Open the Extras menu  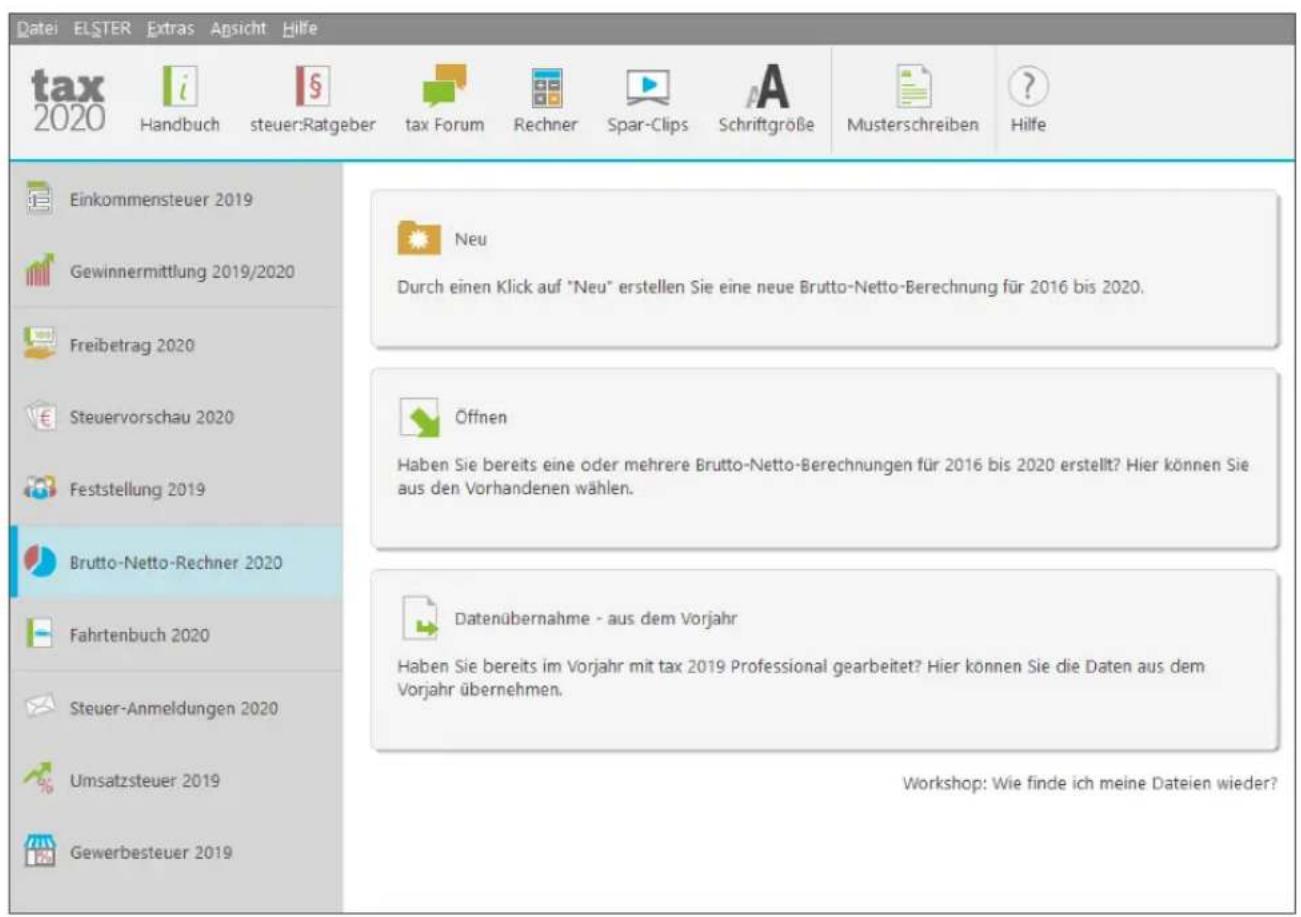click(x=171, y=28)
